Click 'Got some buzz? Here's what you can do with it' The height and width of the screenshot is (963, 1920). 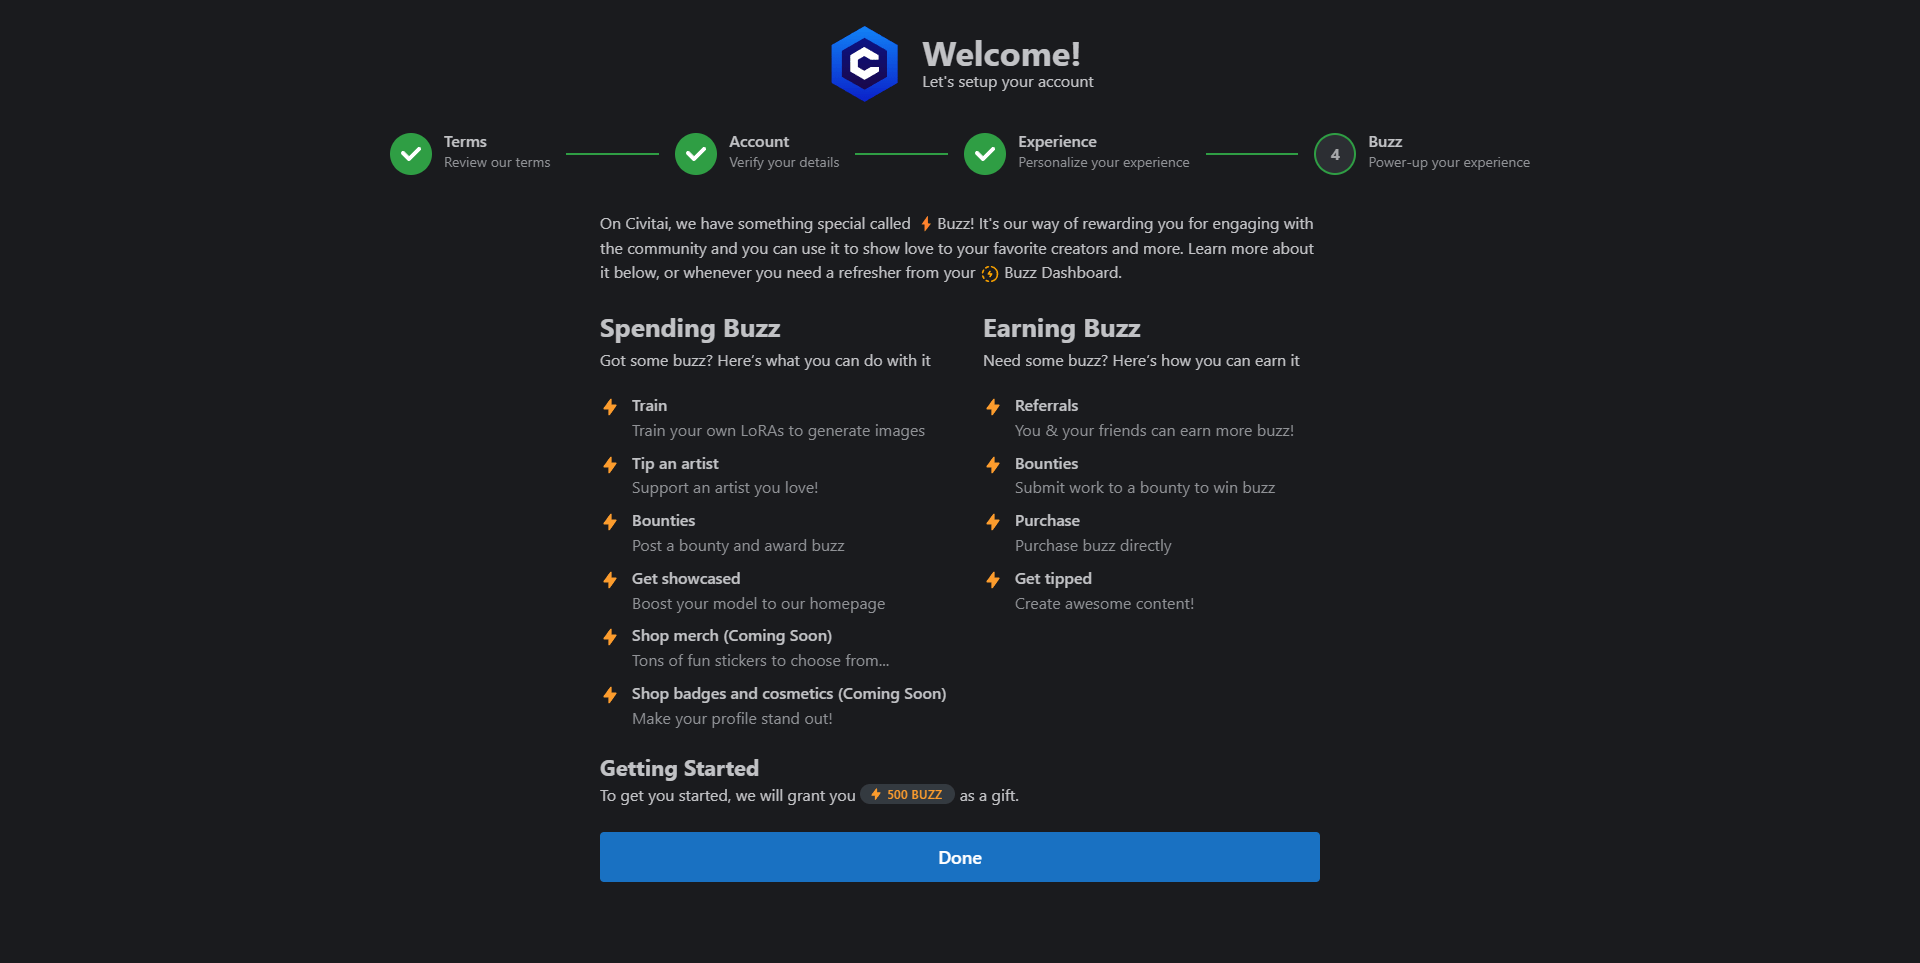pyautogui.click(x=765, y=361)
